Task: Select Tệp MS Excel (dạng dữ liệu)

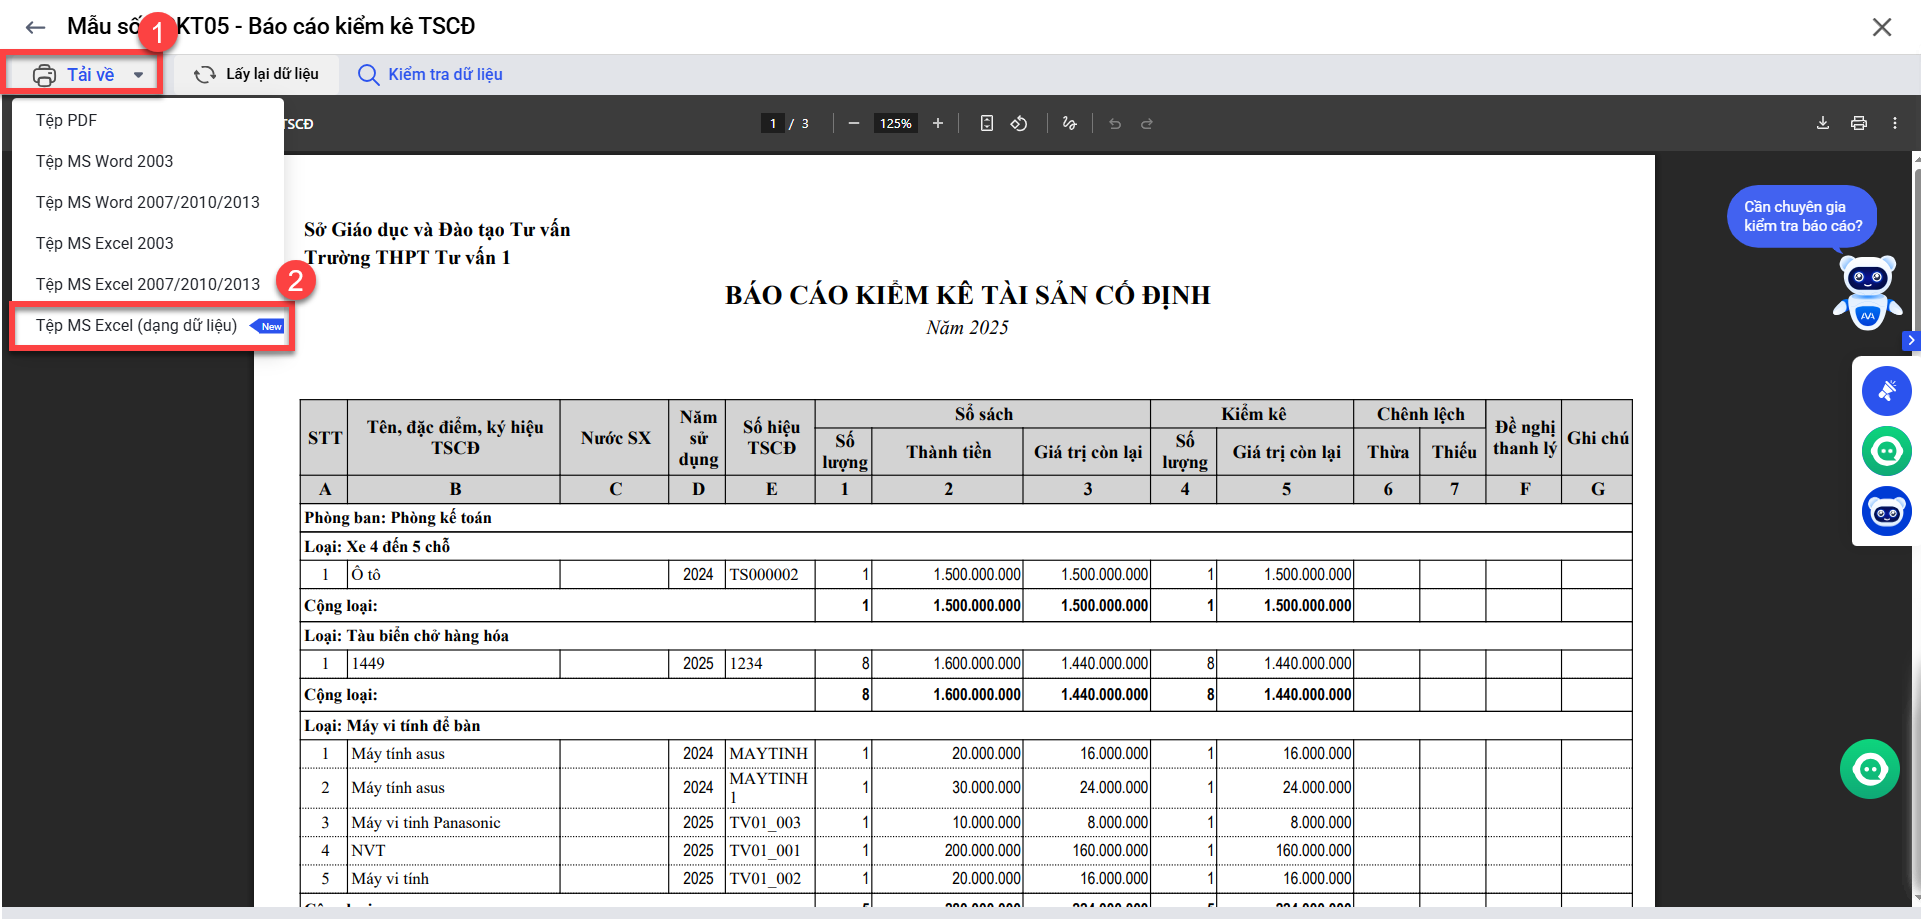Action: (x=137, y=326)
